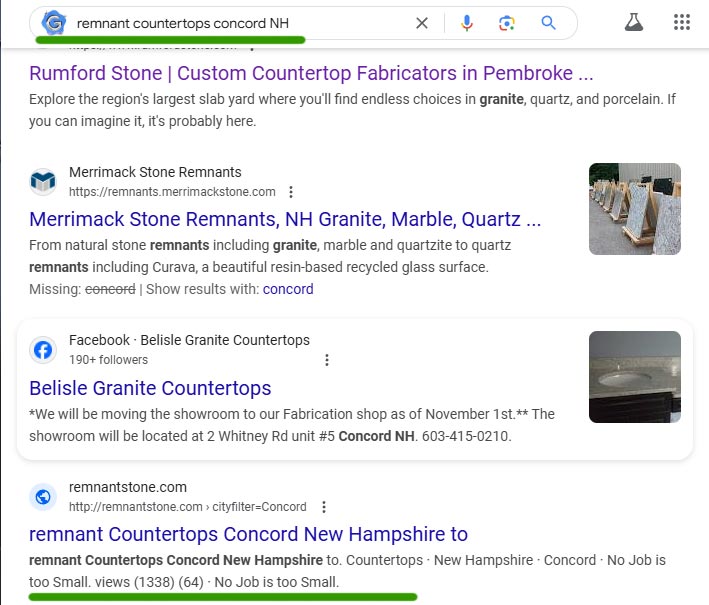Open Rumford Stone Custom Countertop Fabricators link
The width and height of the screenshot is (709, 605).
311,73
